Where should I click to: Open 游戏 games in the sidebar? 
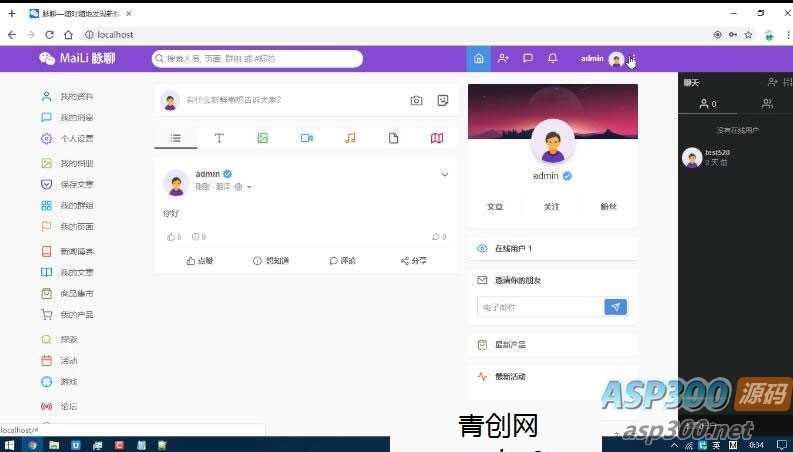point(60,382)
